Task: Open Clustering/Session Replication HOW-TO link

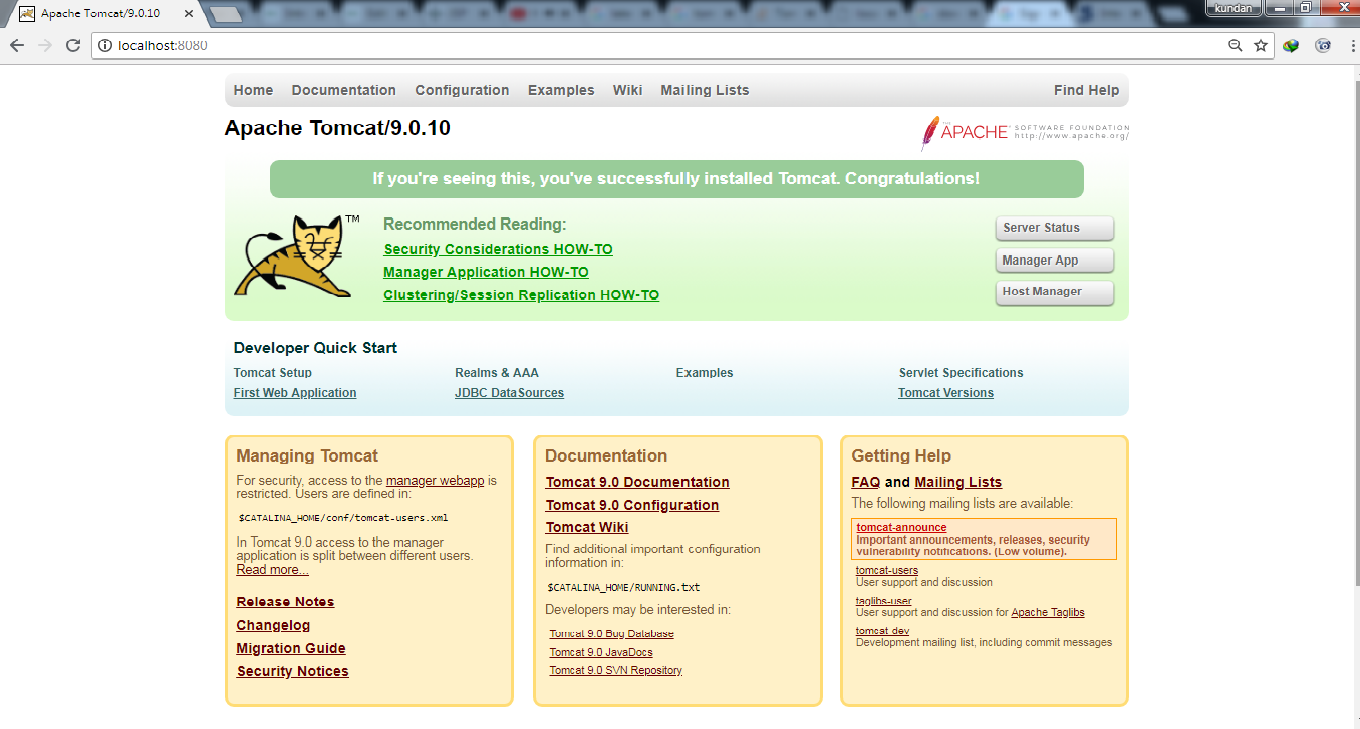Action: tap(521, 295)
